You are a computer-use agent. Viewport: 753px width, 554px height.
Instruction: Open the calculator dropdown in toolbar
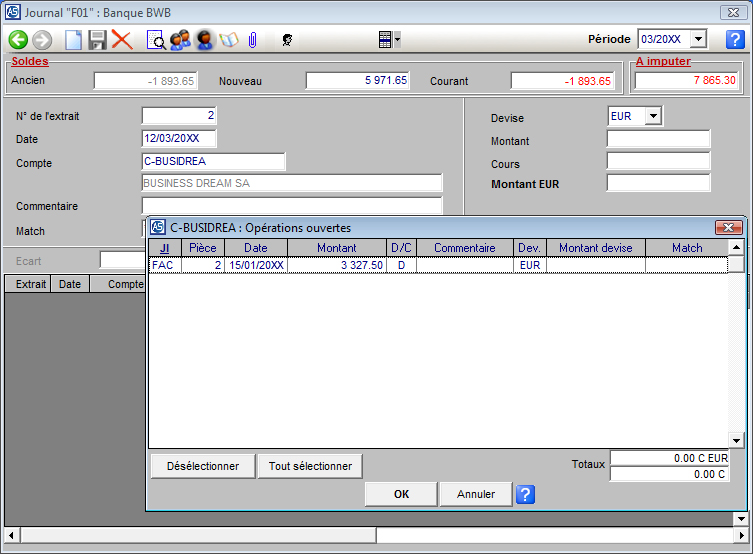click(x=397, y=40)
